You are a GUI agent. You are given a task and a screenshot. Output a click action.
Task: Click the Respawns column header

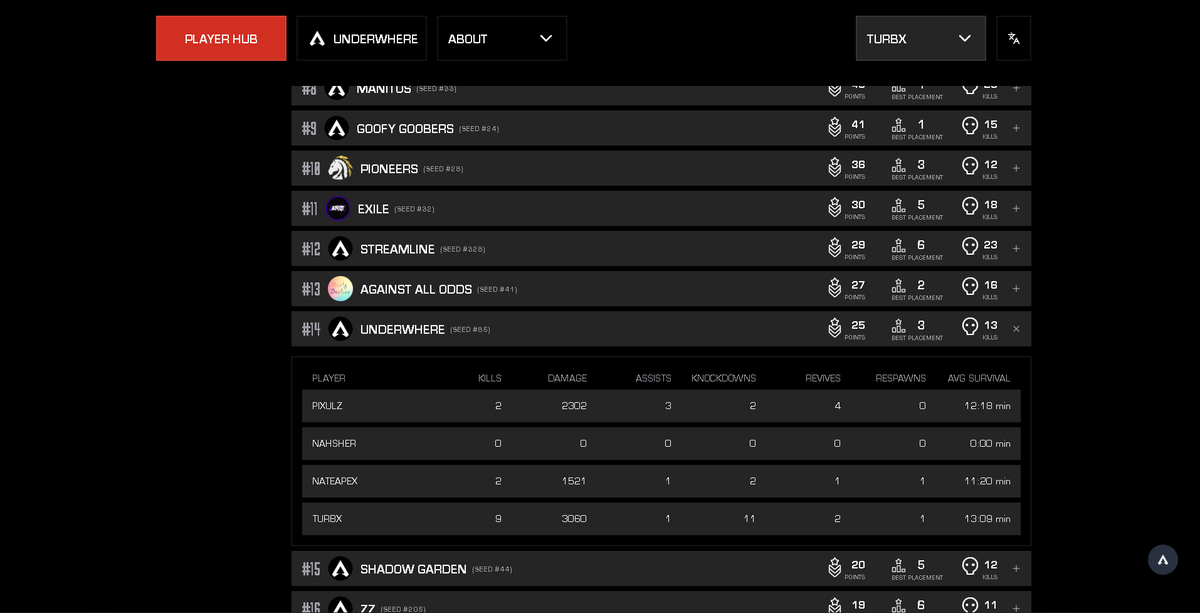(900, 378)
